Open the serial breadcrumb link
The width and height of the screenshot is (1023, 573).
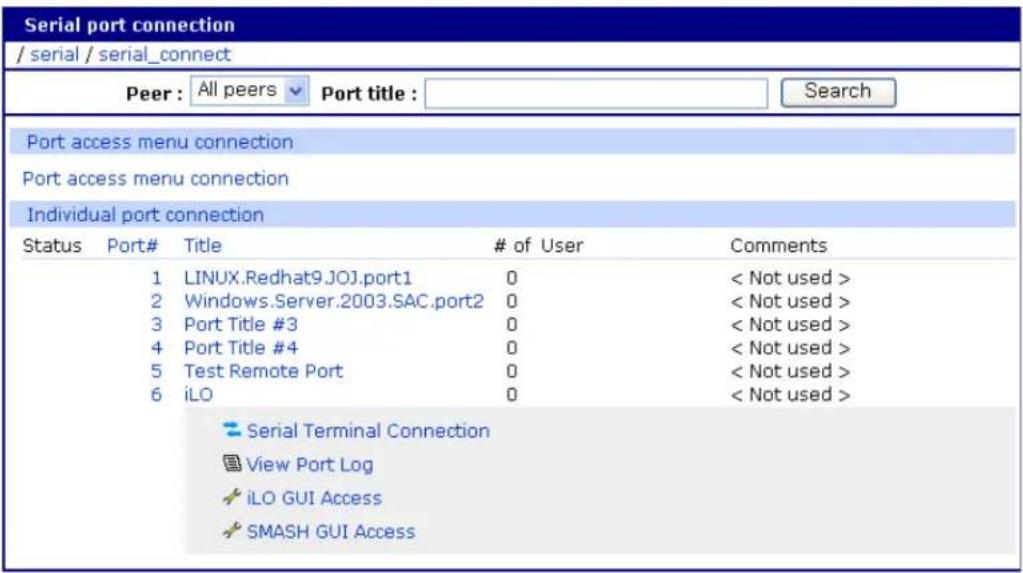[54, 54]
